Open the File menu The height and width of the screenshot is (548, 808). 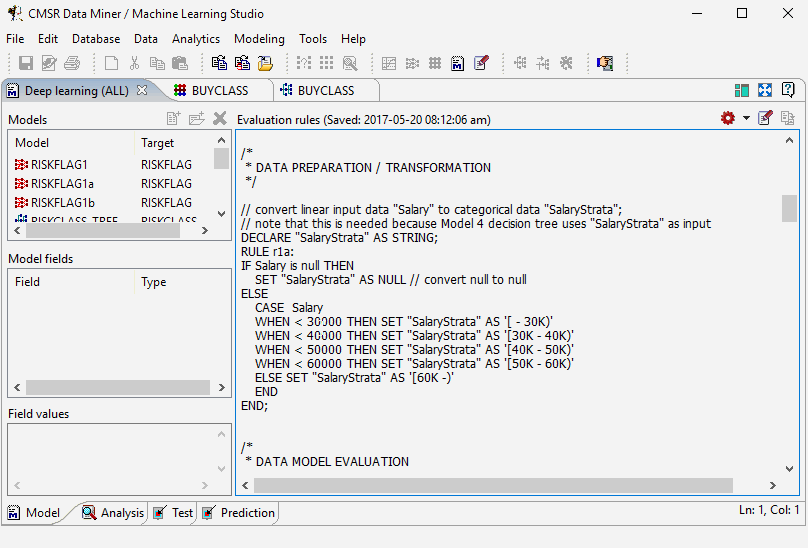pyautogui.click(x=15, y=39)
